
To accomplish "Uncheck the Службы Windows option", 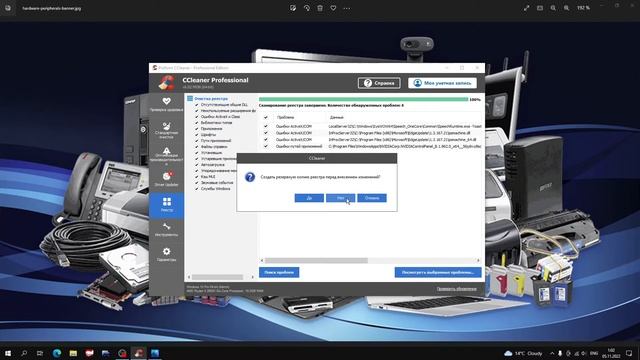I will (x=197, y=189).
